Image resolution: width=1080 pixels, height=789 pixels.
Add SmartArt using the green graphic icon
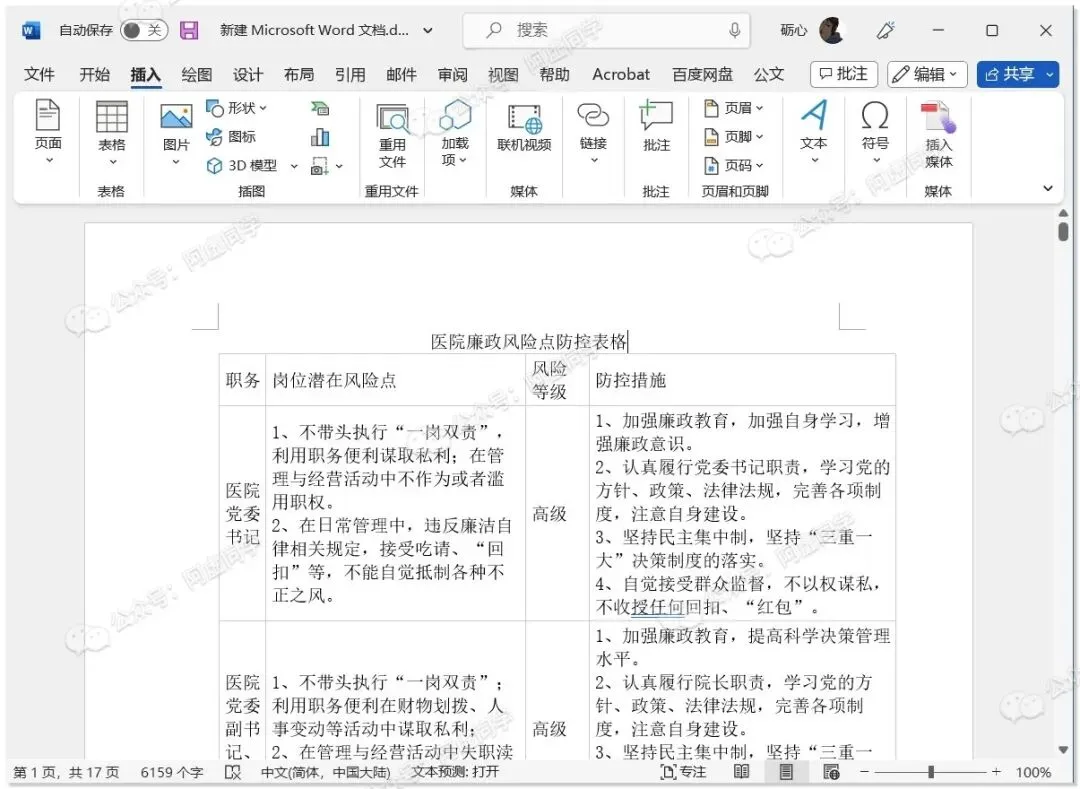pyautogui.click(x=320, y=108)
